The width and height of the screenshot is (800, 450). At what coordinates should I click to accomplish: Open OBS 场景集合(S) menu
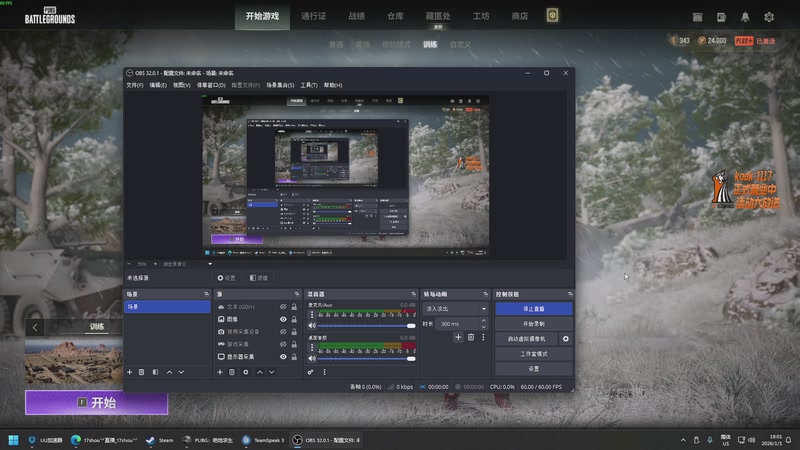click(280, 85)
